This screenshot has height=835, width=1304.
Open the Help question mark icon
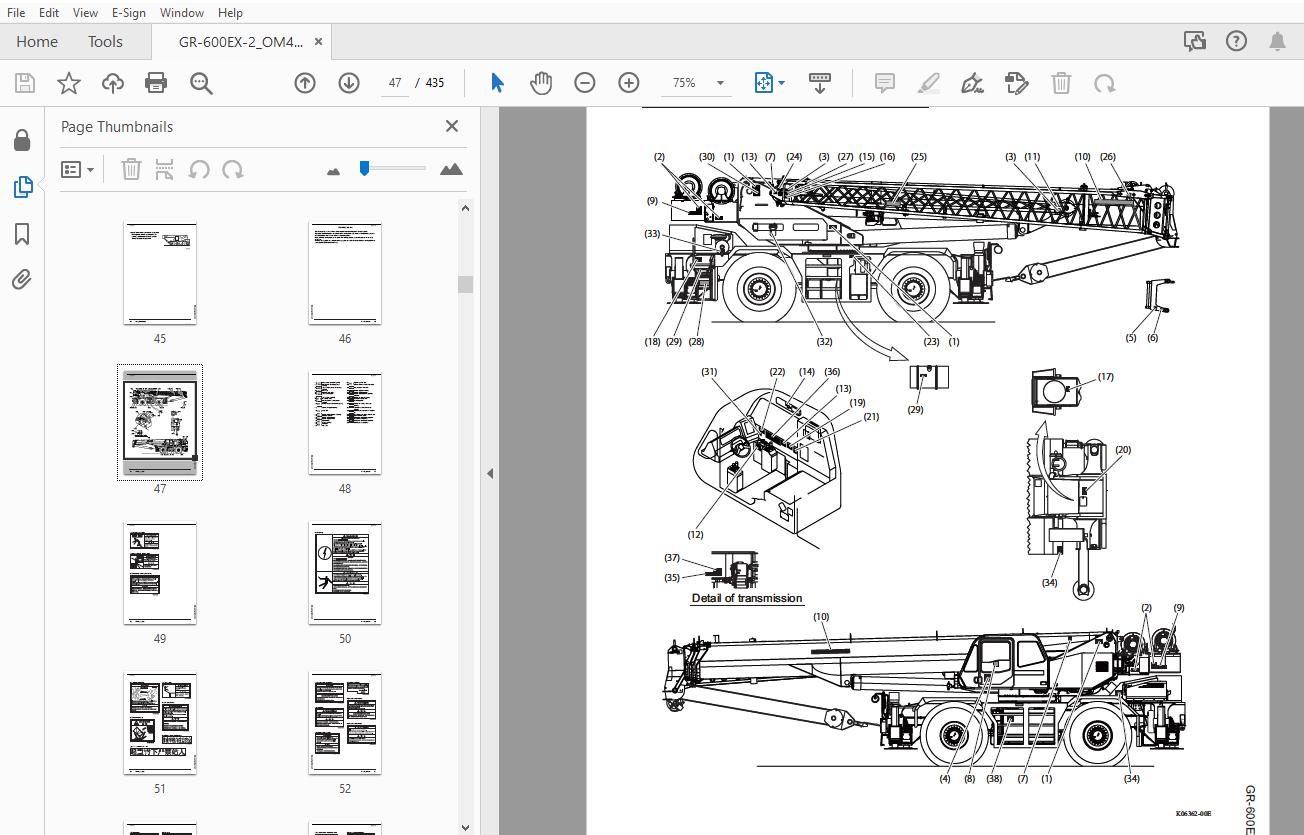pos(1236,41)
